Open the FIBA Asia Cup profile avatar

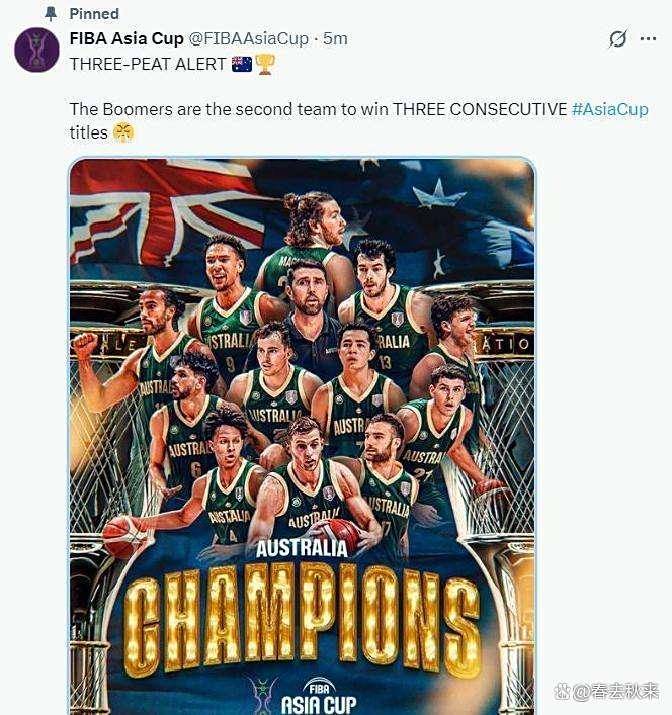(x=37, y=50)
